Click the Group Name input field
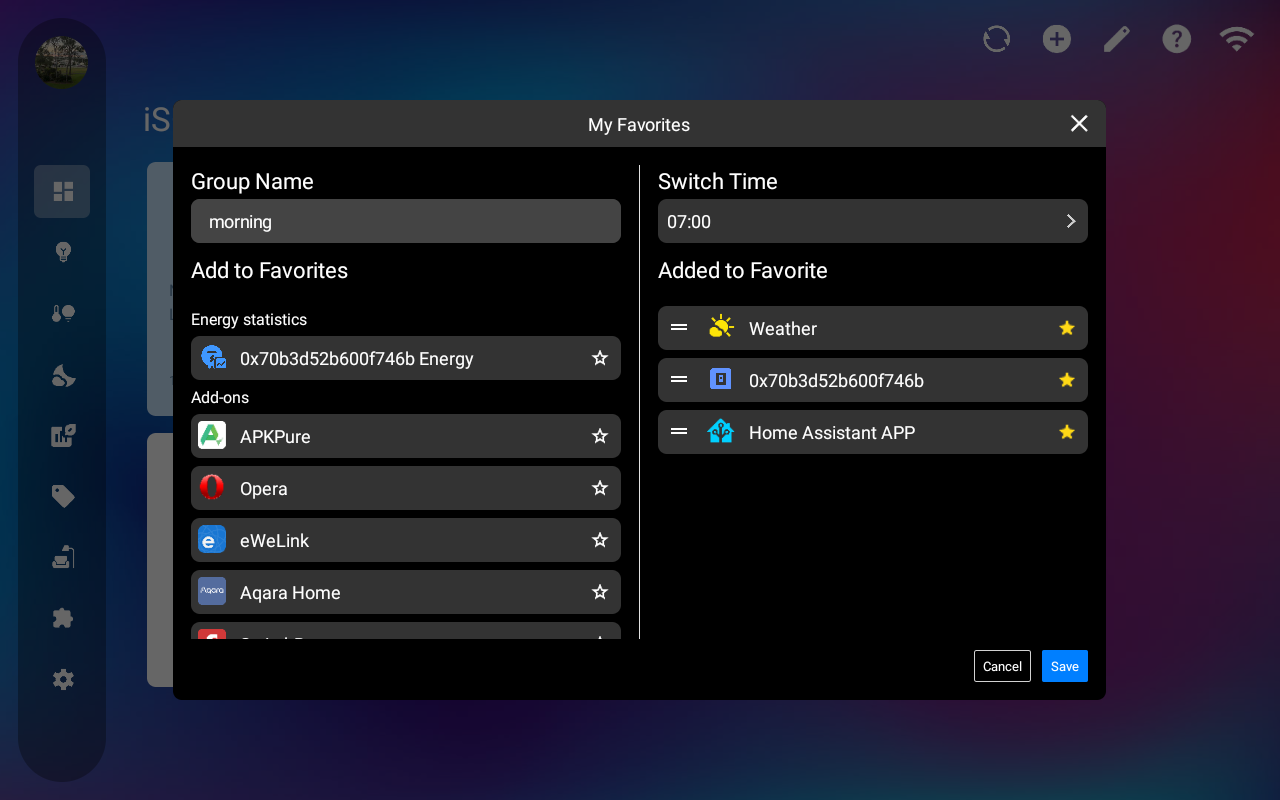The height and width of the screenshot is (800, 1280). (x=405, y=221)
